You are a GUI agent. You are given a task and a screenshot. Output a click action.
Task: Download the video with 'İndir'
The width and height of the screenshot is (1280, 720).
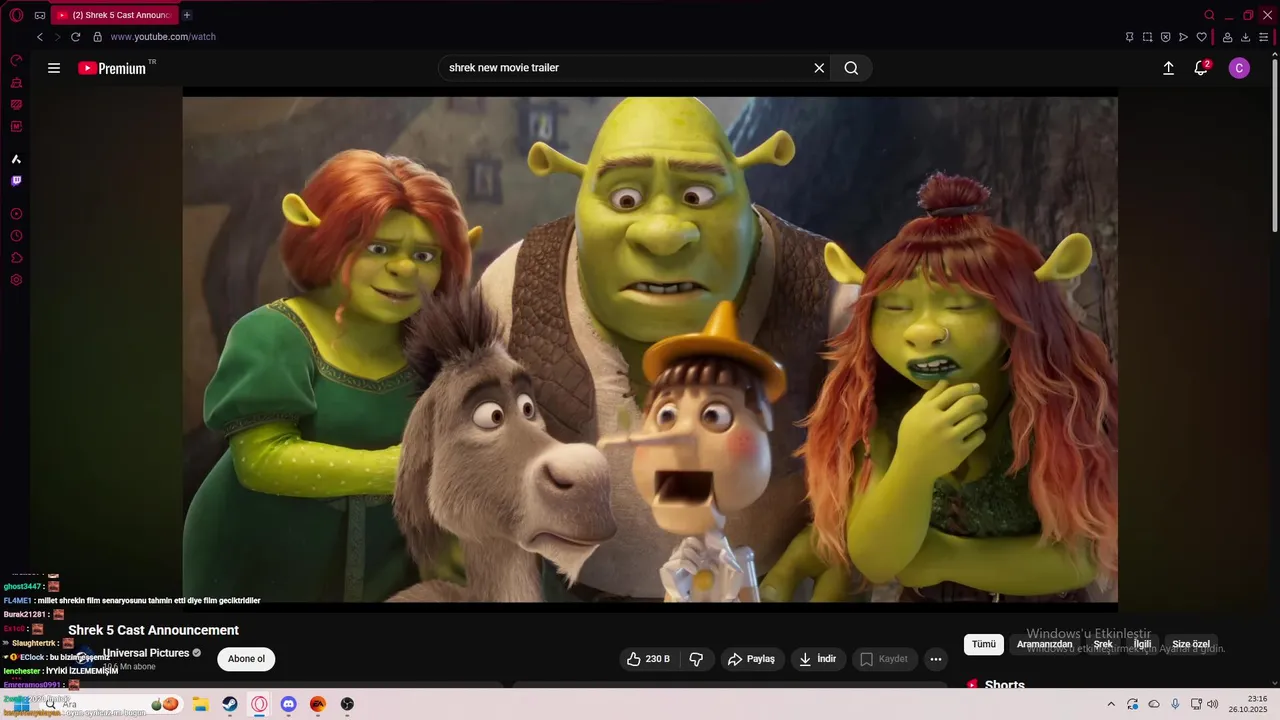click(x=818, y=659)
